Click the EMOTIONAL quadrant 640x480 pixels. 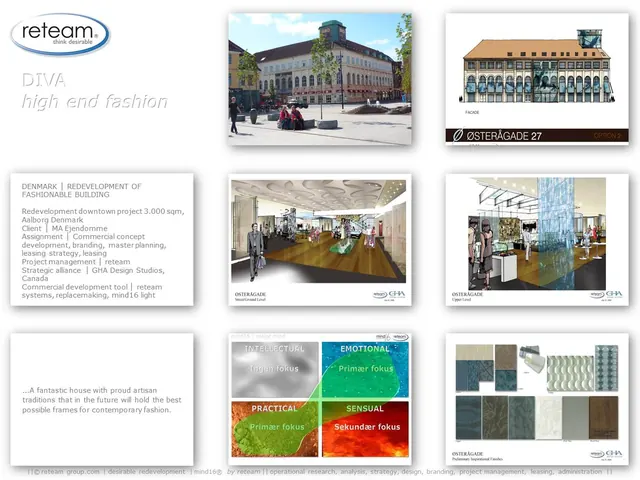point(365,370)
